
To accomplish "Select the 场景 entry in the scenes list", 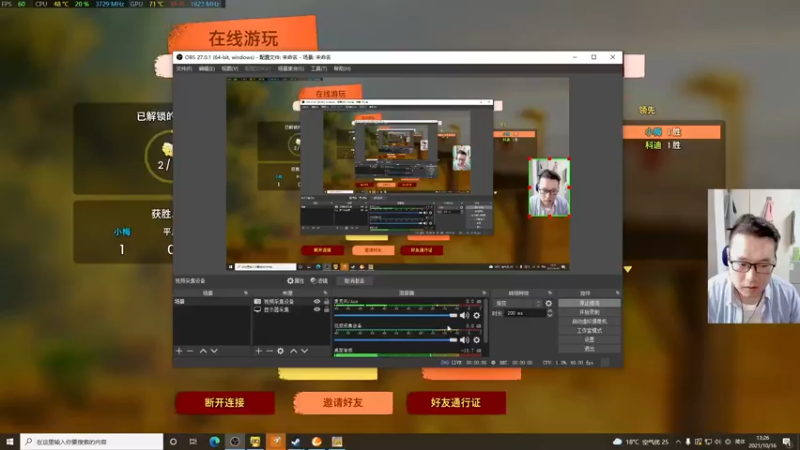I will coord(212,302).
